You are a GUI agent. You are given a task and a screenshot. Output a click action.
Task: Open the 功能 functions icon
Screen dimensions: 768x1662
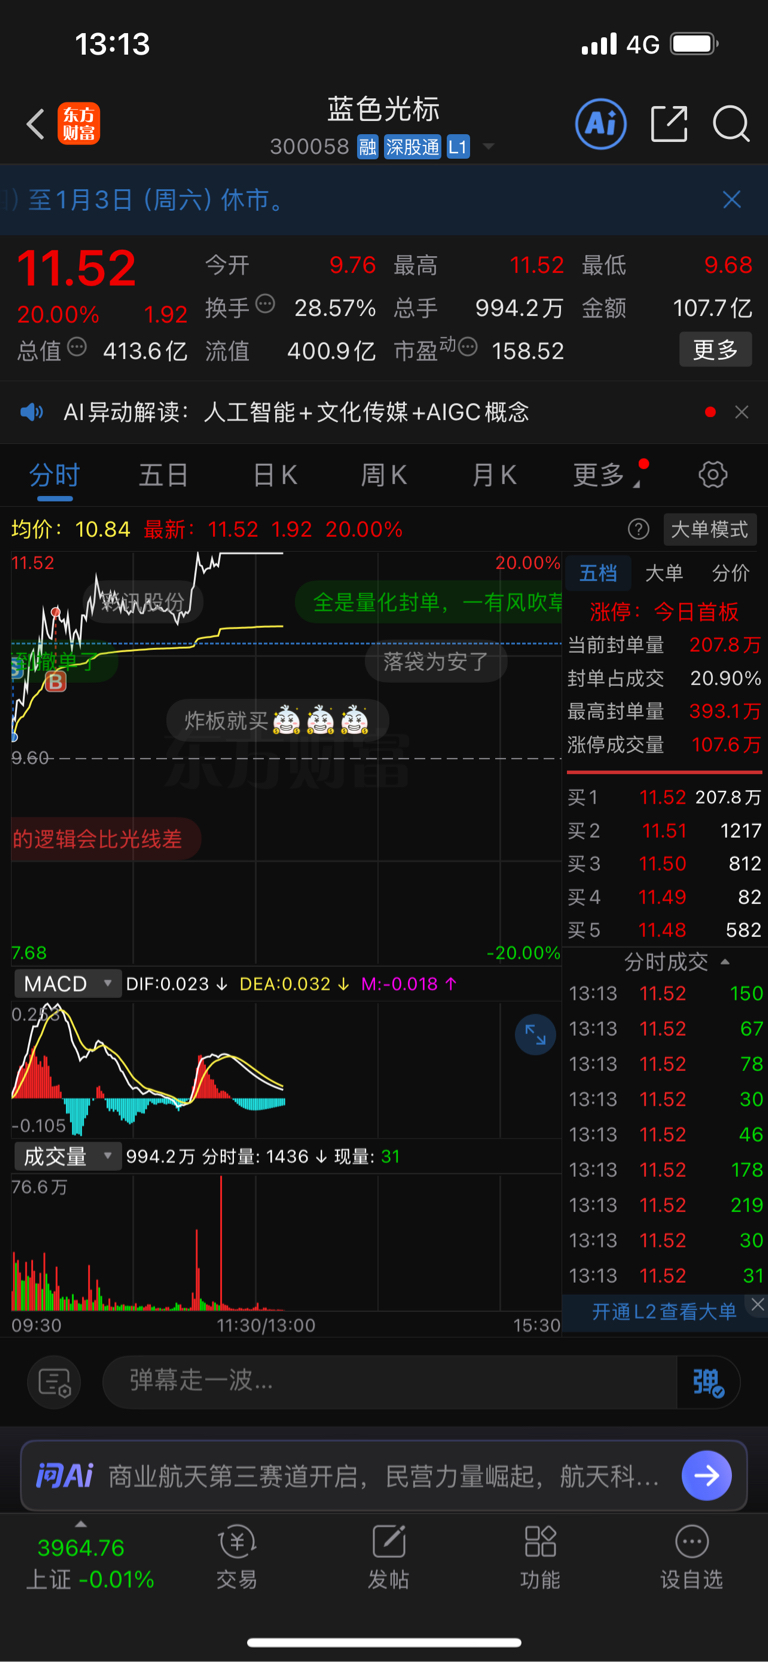(540, 1558)
